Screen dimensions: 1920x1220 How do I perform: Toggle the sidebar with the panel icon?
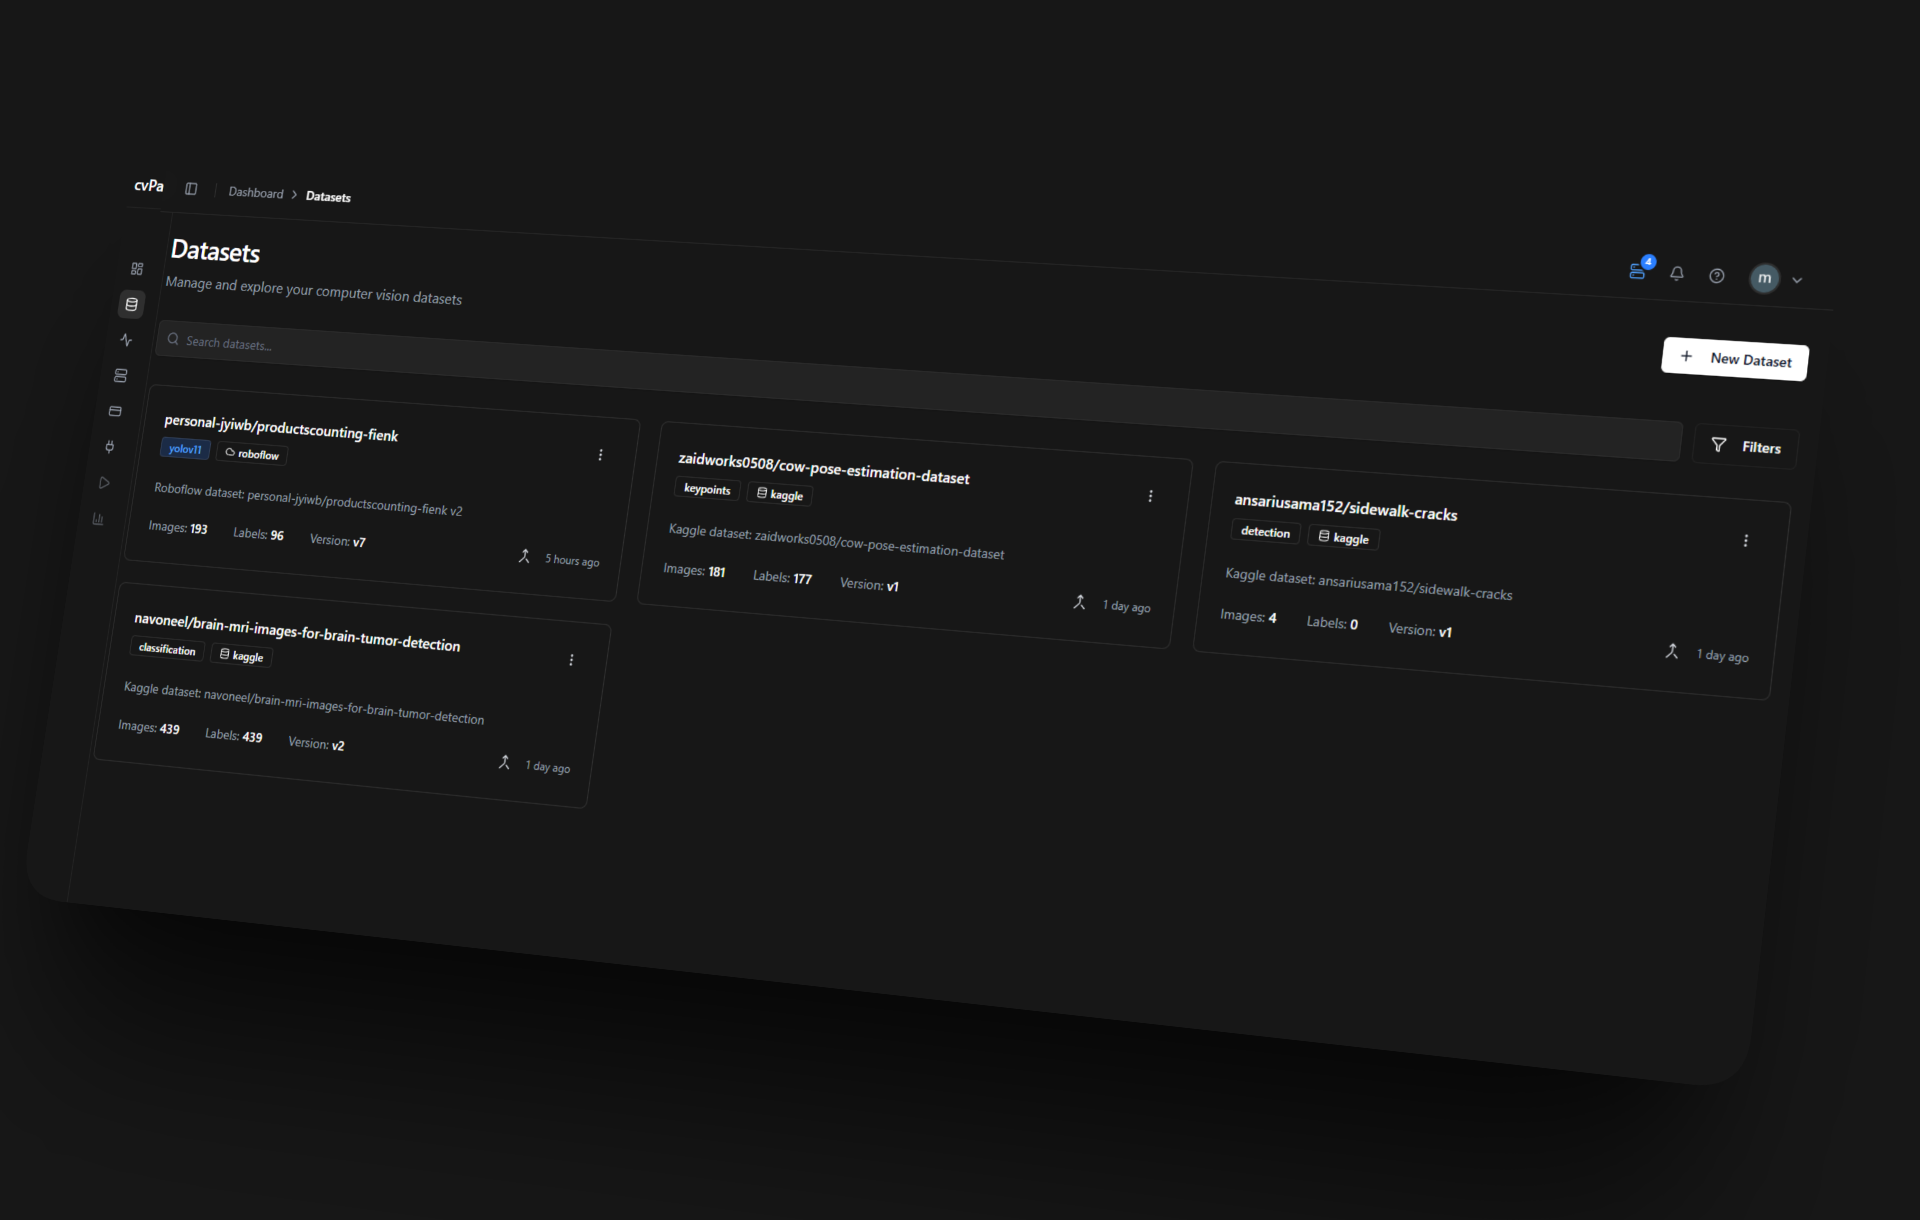pos(191,188)
